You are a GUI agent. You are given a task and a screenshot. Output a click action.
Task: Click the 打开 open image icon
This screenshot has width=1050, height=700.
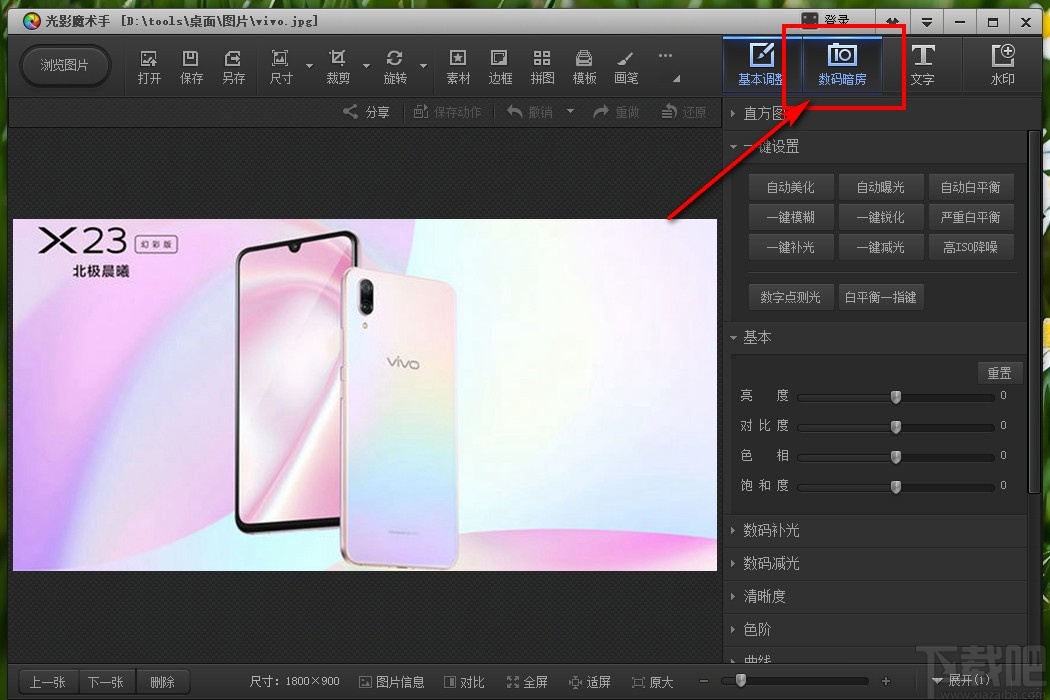click(x=149, y=67)
